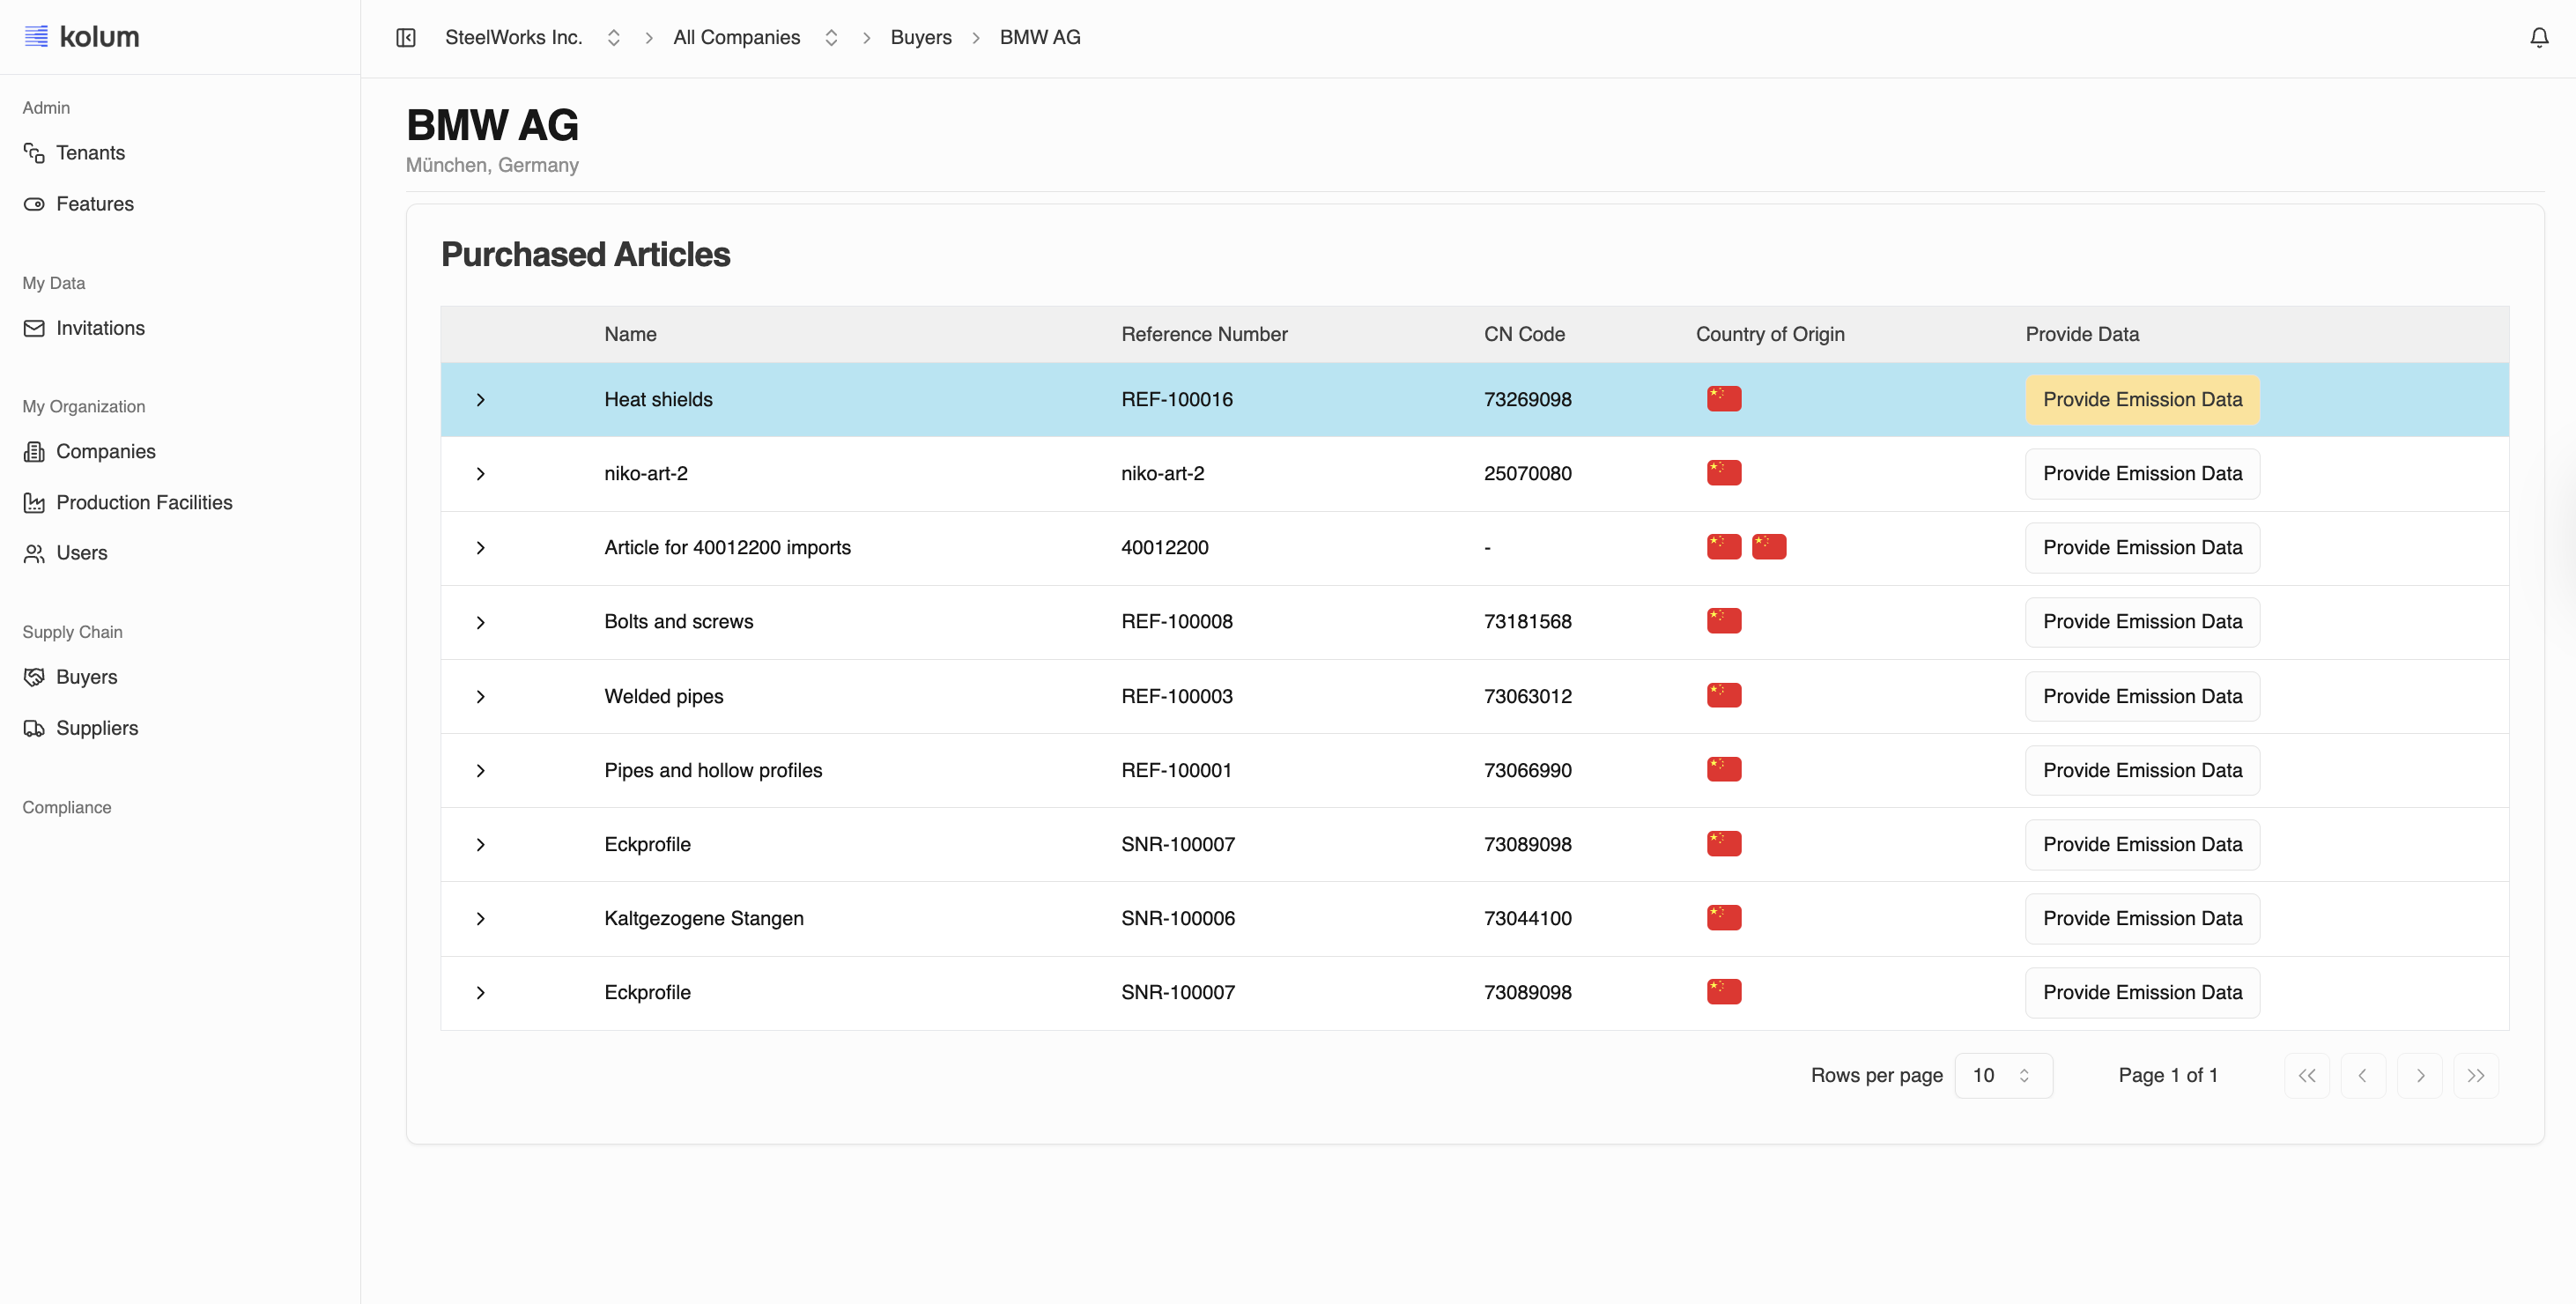Go to Invitations in the sidebar
Viewport: 2576px width, 1304px height.
[100, 328]
